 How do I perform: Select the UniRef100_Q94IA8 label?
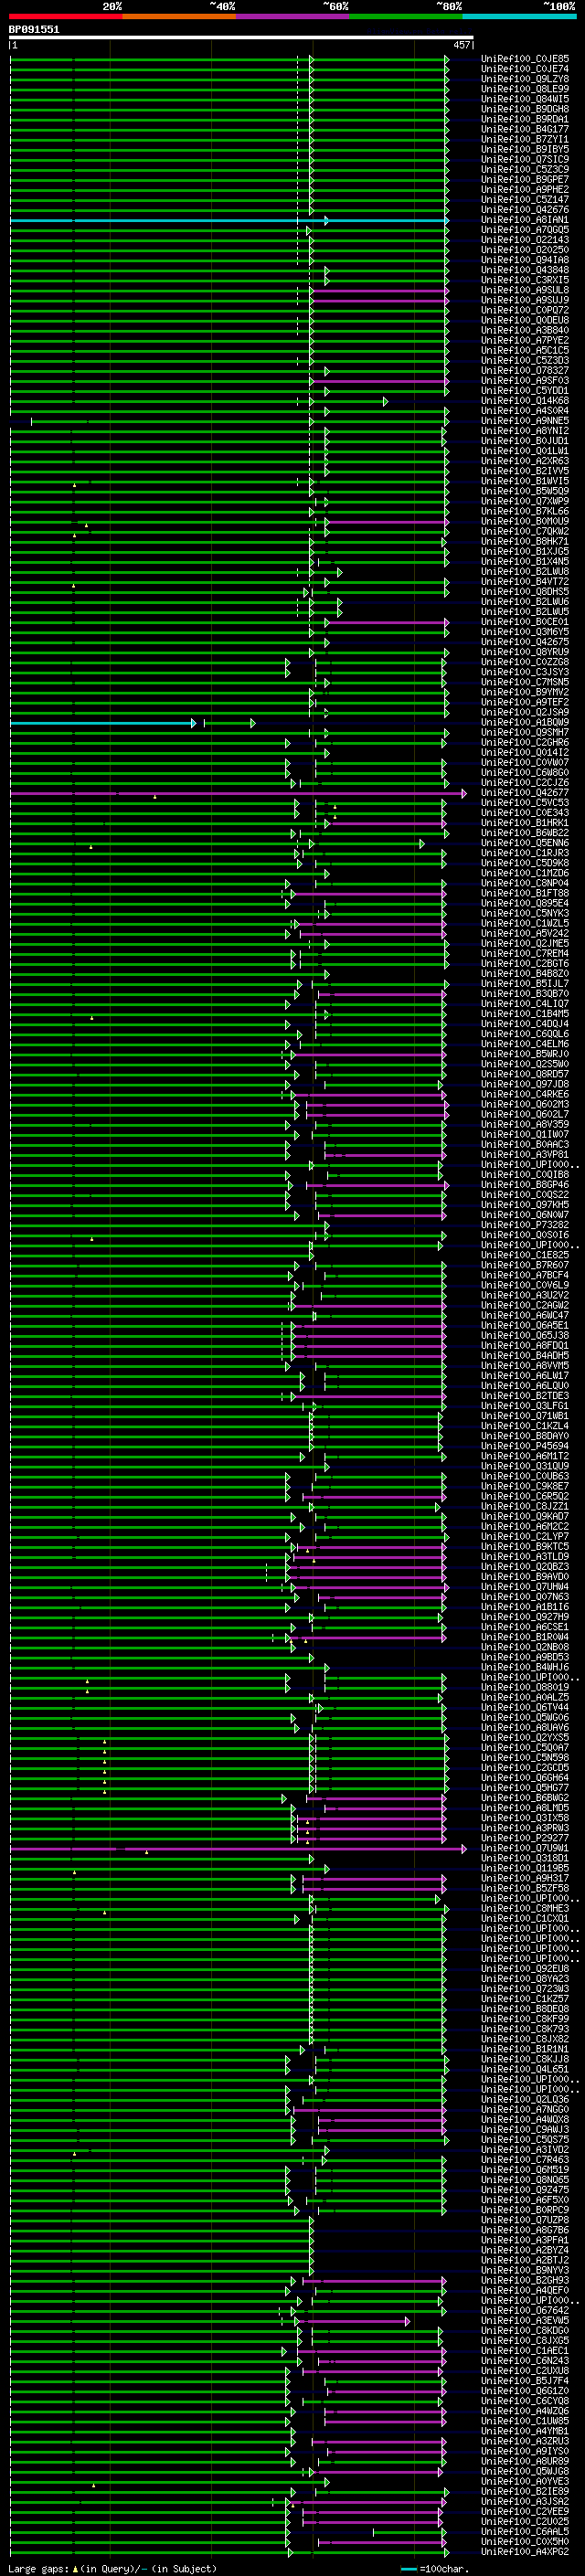(x=525, y=260)
